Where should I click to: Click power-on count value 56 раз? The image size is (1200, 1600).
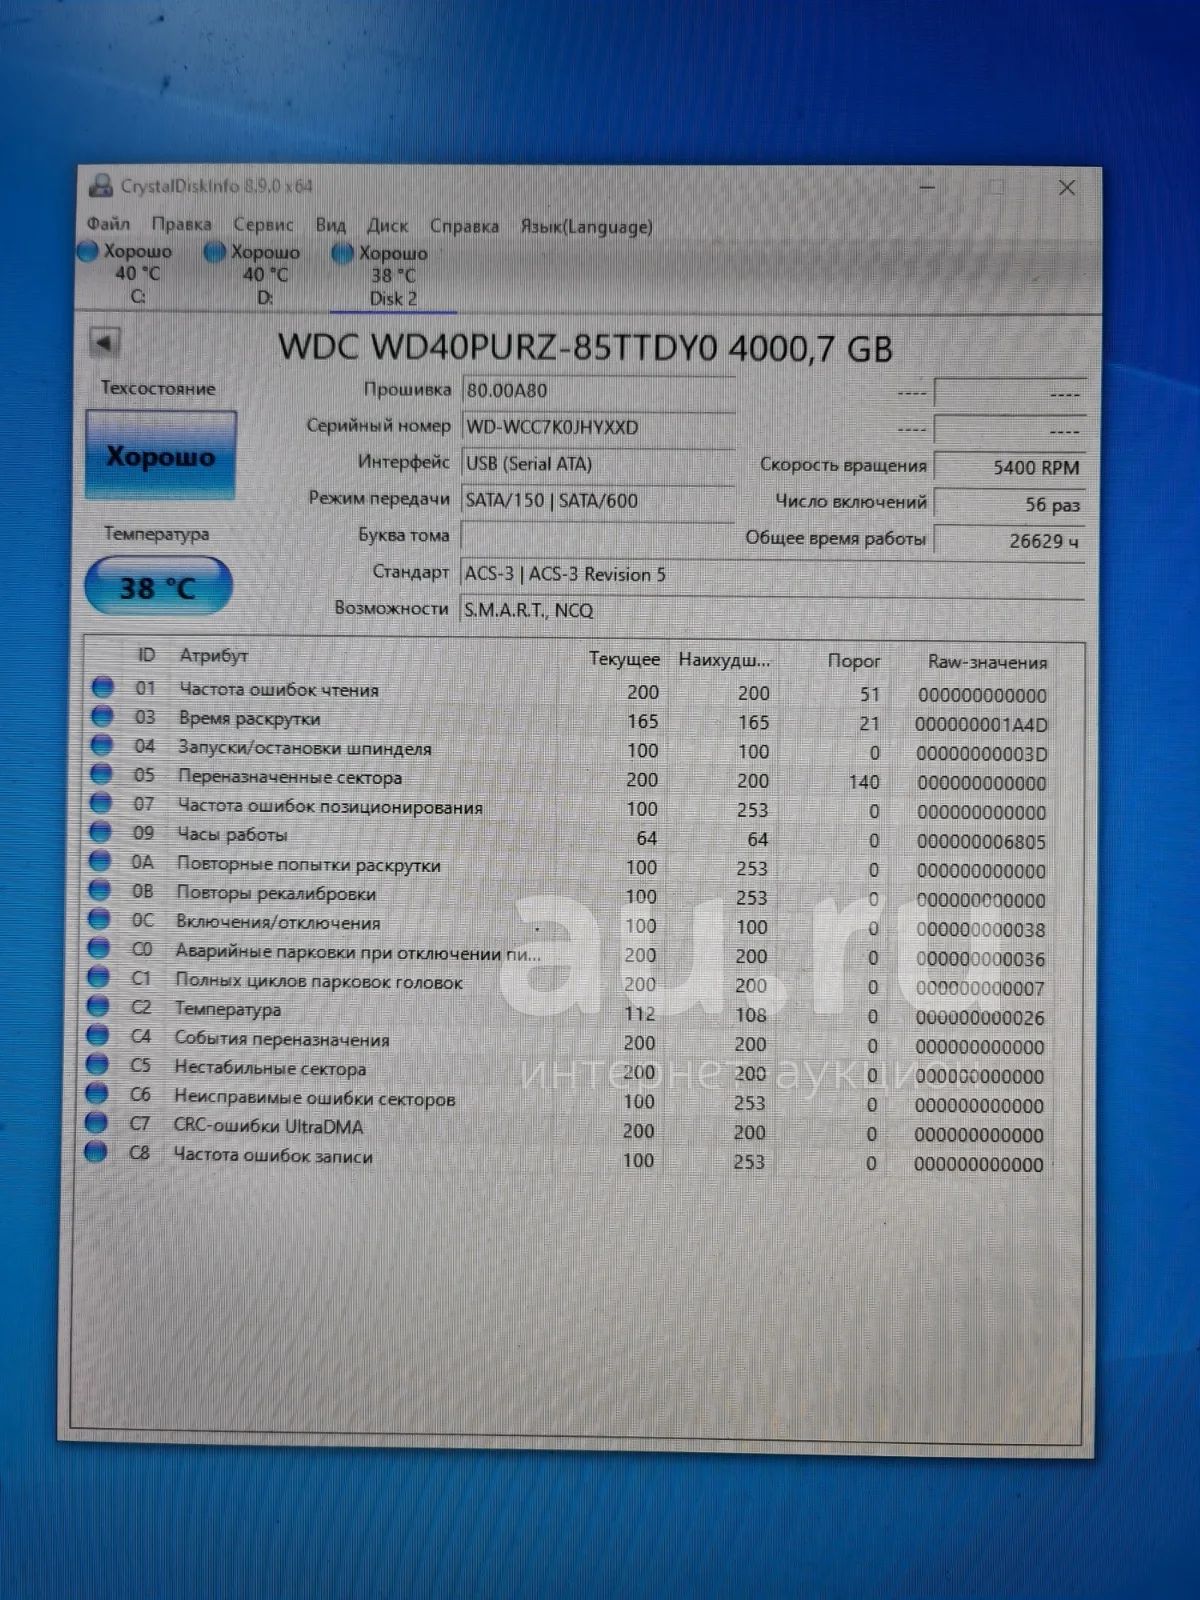tap(1009, 504)
